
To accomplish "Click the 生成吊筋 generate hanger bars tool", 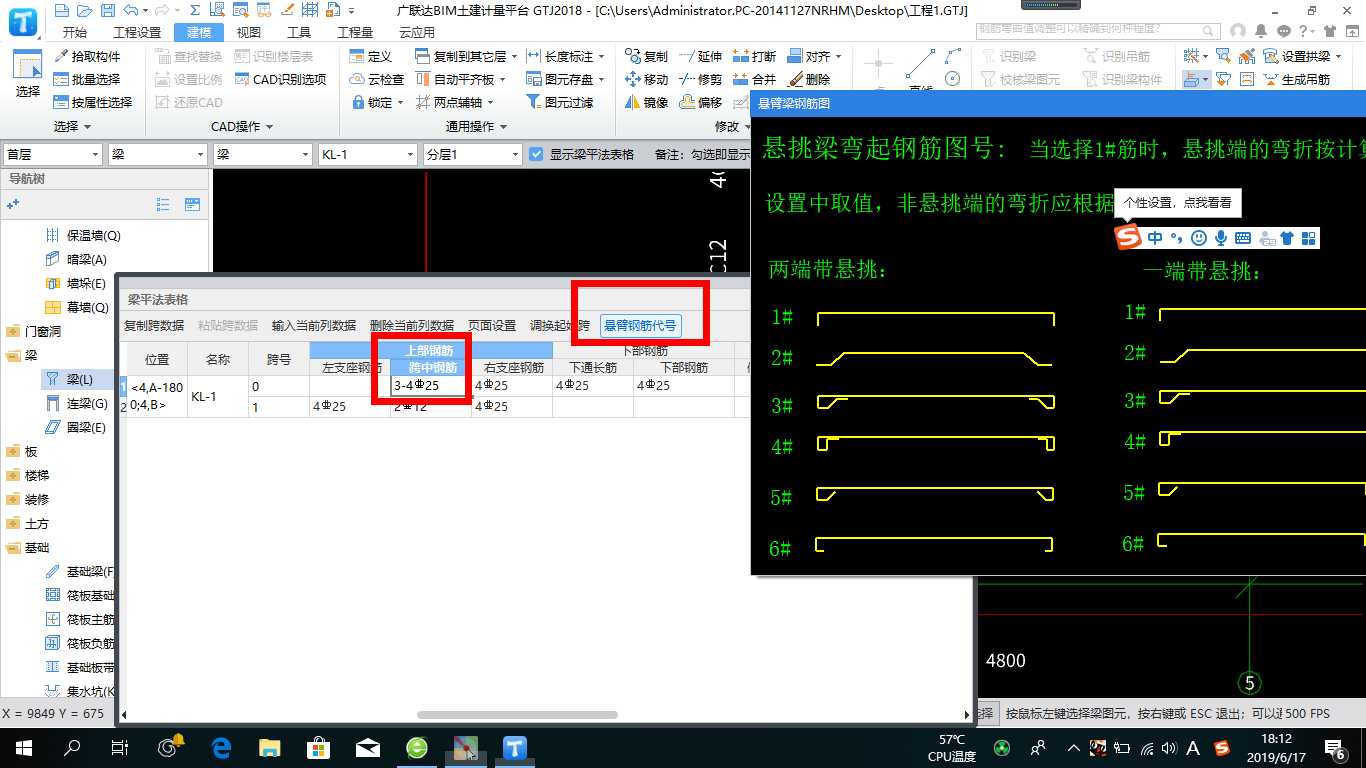I will point(1297,79).
